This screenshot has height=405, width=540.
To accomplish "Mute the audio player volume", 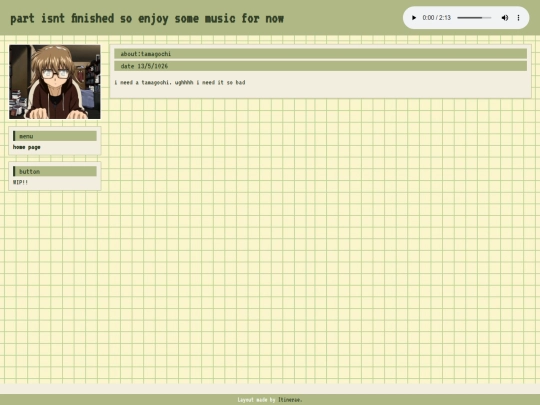I will (505, 18).
